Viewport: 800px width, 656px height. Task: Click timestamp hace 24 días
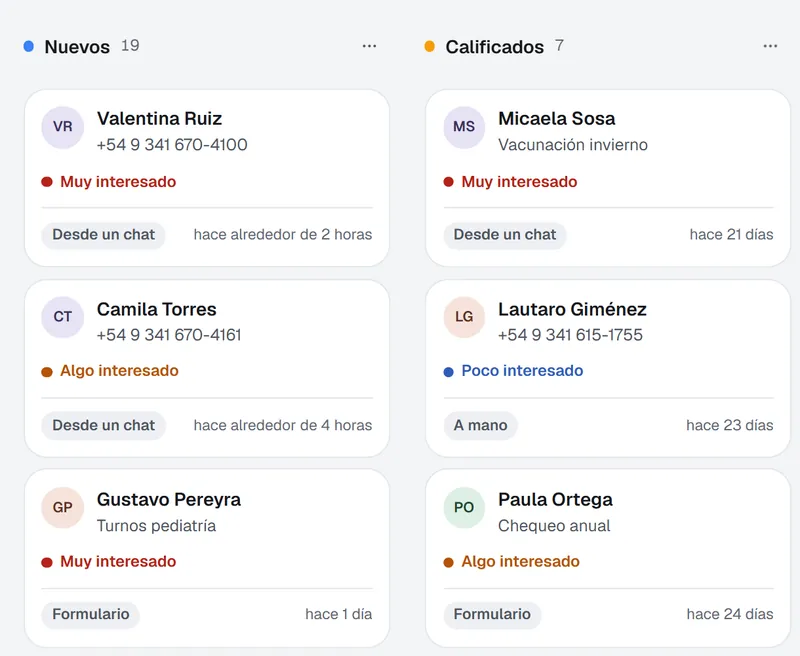(x=730, y=614)
